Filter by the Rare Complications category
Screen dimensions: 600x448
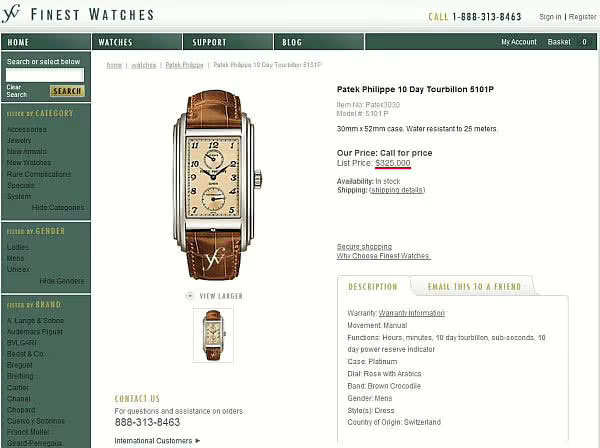[x=39, y=174]
